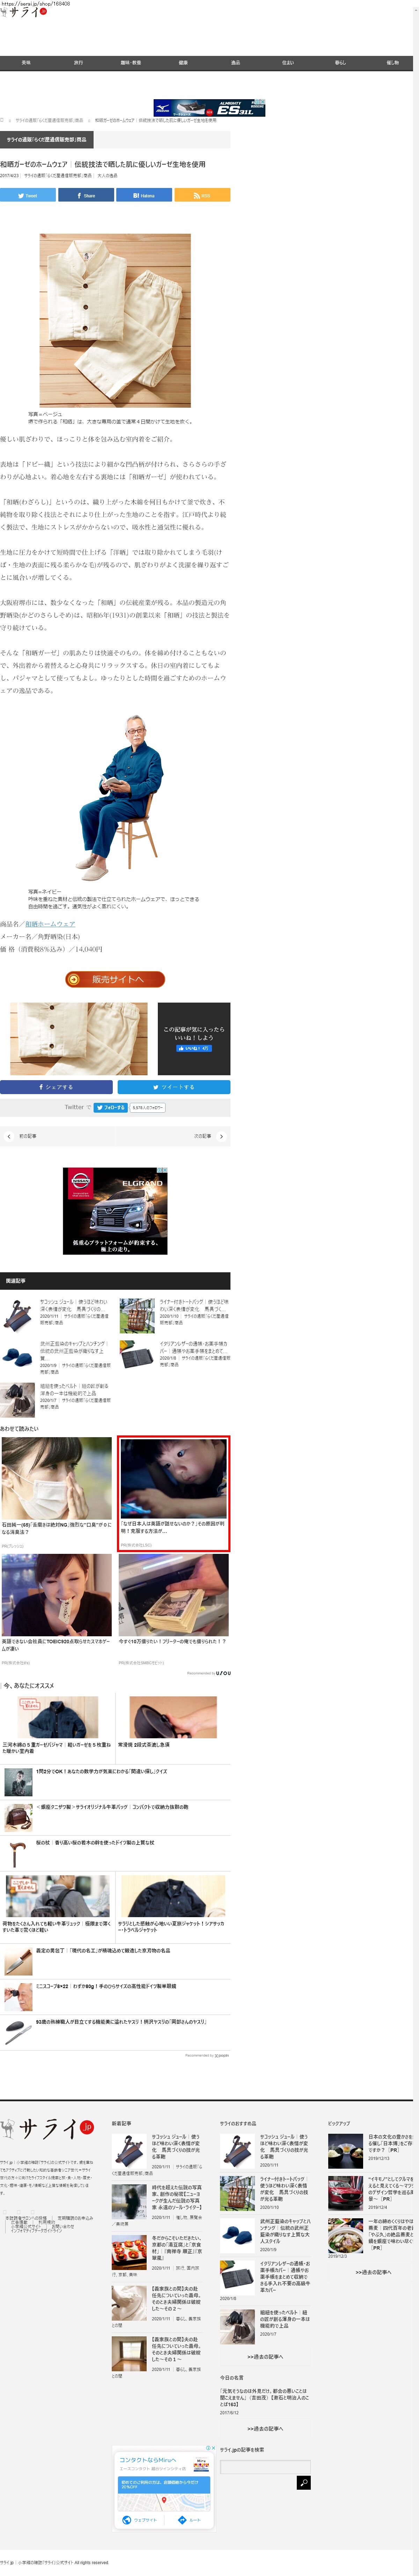Share the article via Facebook Share button
Image resolution: width=419 pixels, height=2576 pixels.
86,195
